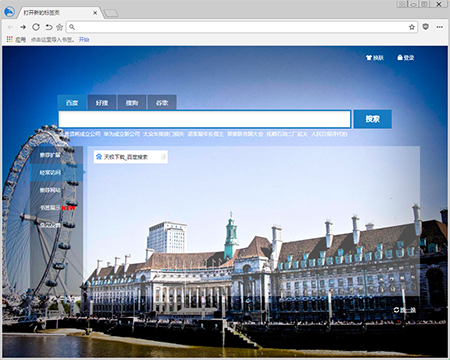Click the 登录 login link with lock icon
This screenshot has width=450, height=360.
[406, 58]
